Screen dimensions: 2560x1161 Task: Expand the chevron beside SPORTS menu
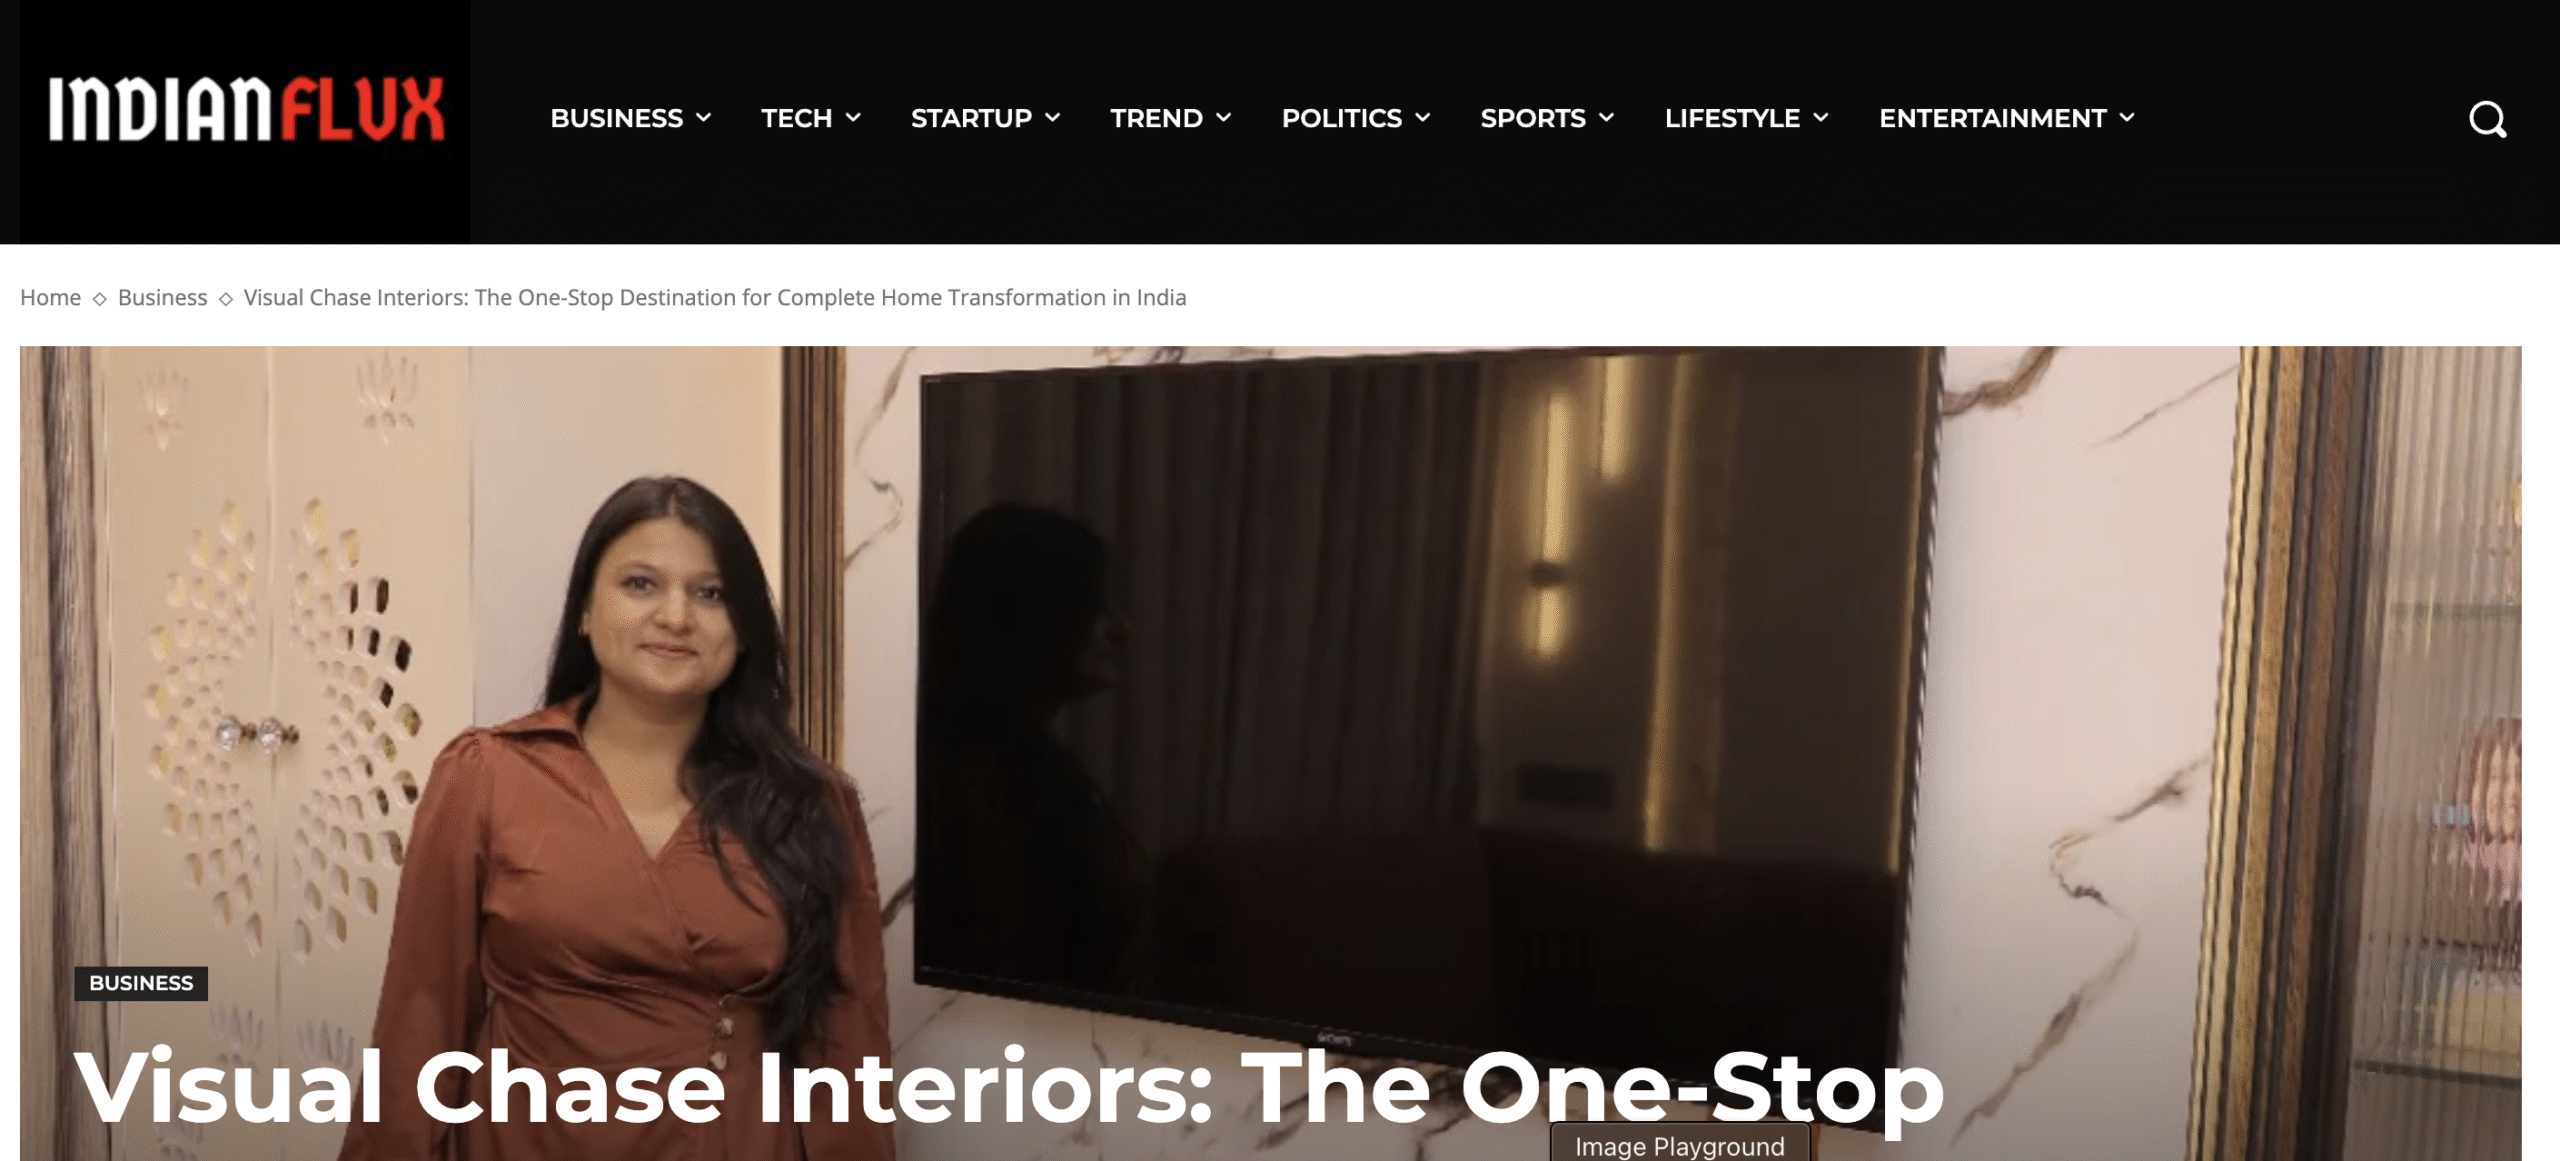tap(1607, 118)
